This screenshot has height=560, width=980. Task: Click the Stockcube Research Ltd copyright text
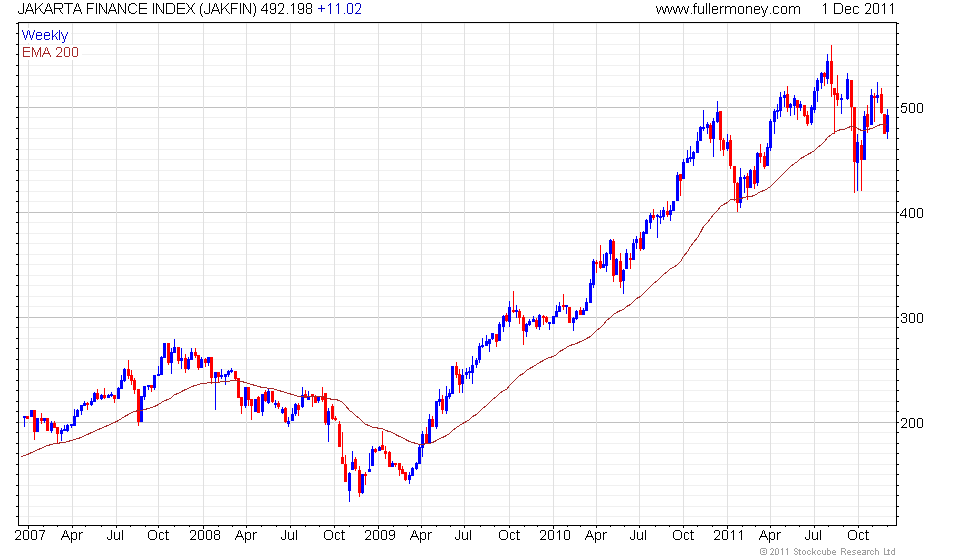pos(828,552)
